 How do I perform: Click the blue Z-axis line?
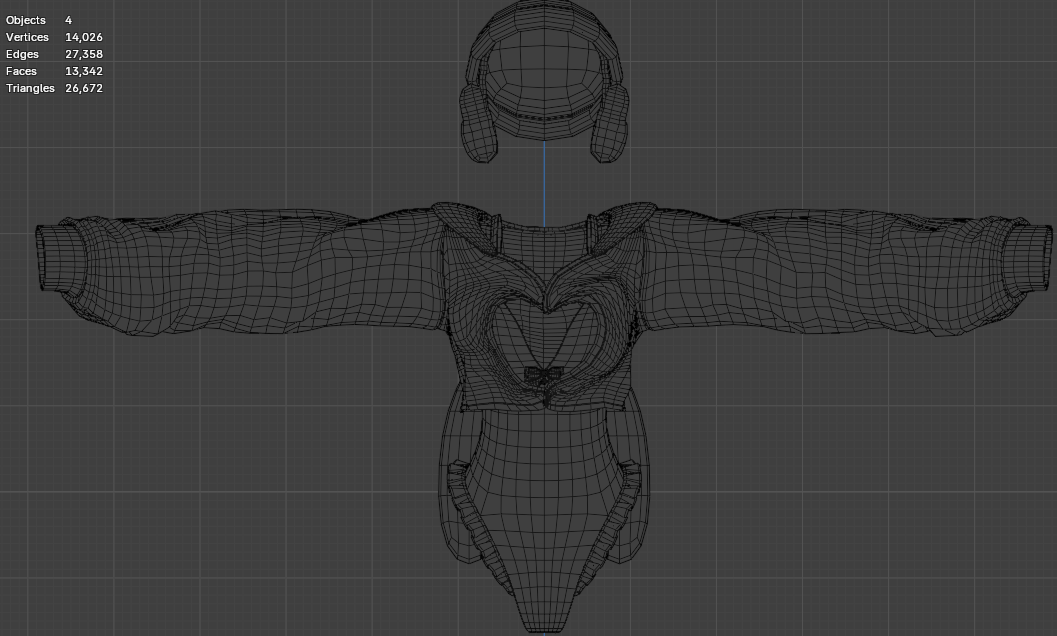tap(544, 185)
